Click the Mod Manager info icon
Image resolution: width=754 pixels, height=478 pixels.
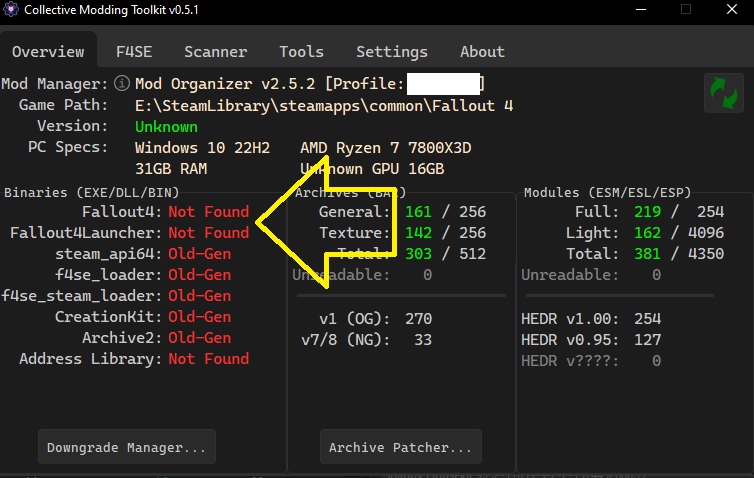122,84
